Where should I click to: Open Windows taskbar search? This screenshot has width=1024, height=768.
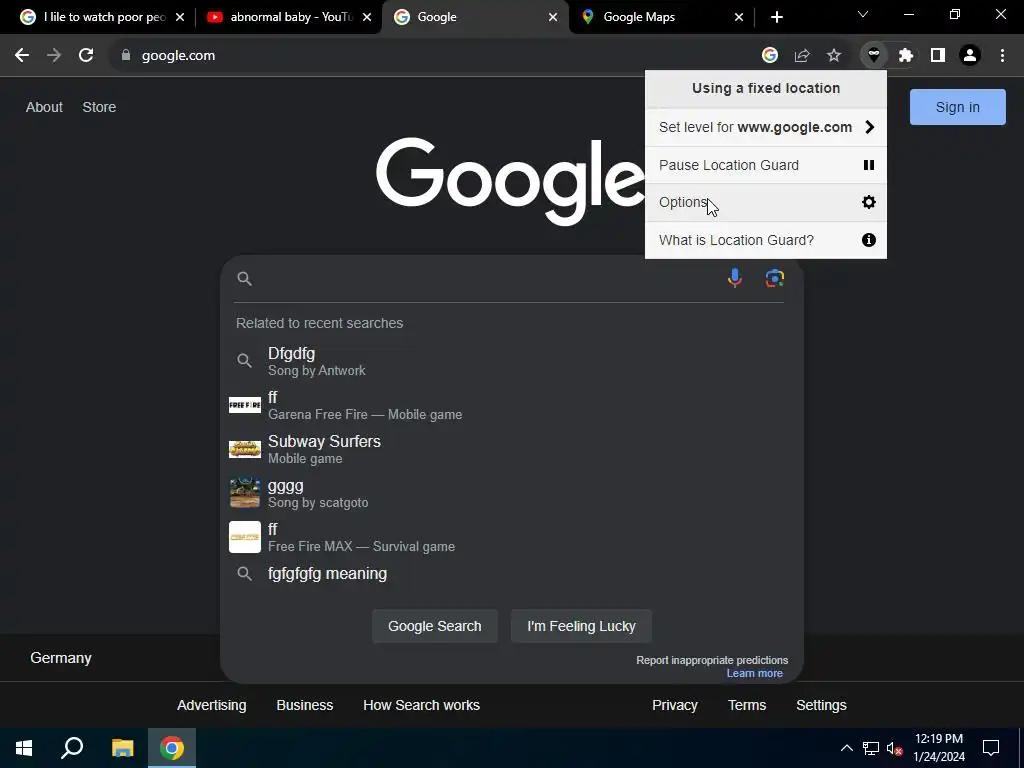click(72, 748)
